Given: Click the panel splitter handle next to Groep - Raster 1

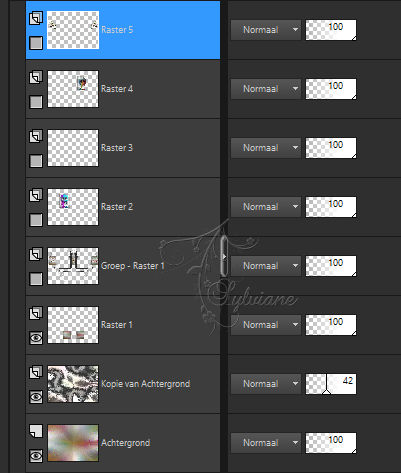Looking at the screenshot, I should [x=224, y=256].
